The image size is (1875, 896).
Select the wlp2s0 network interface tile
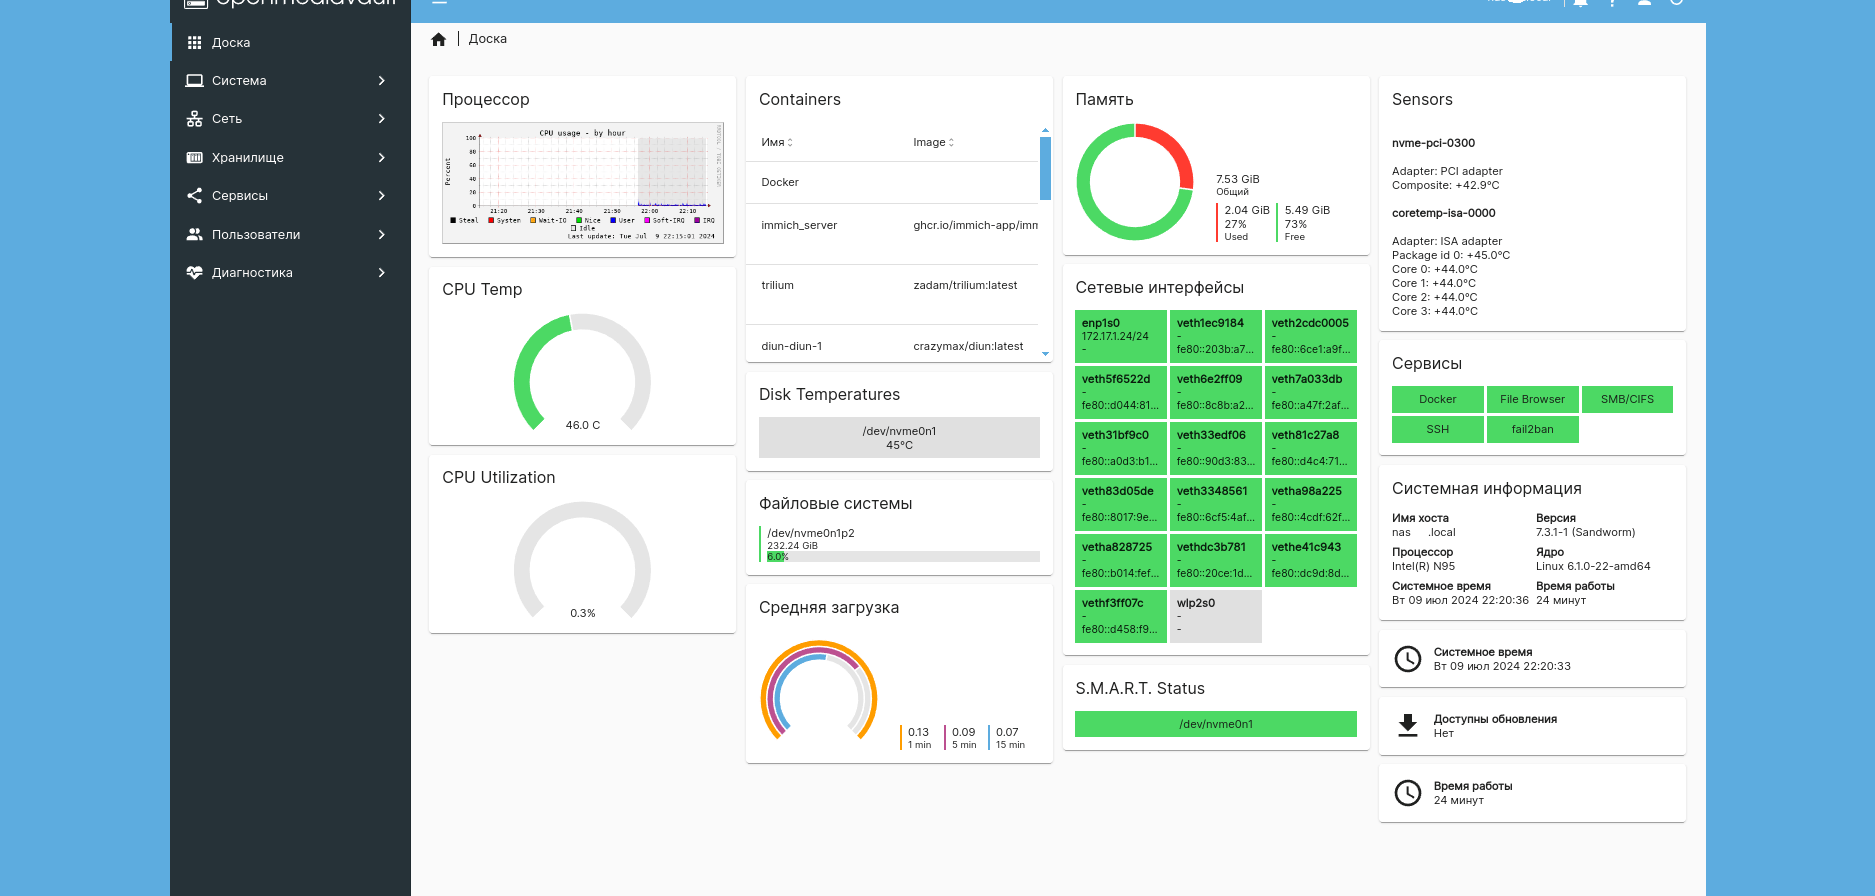[x=1216, y=616]
